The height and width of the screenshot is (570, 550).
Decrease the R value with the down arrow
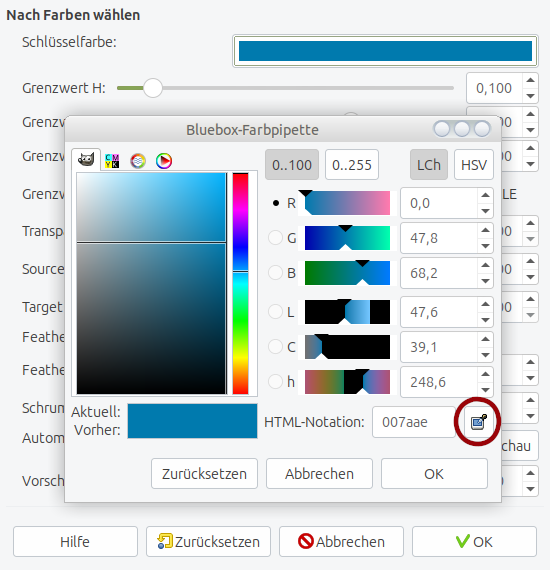[485, 211]
